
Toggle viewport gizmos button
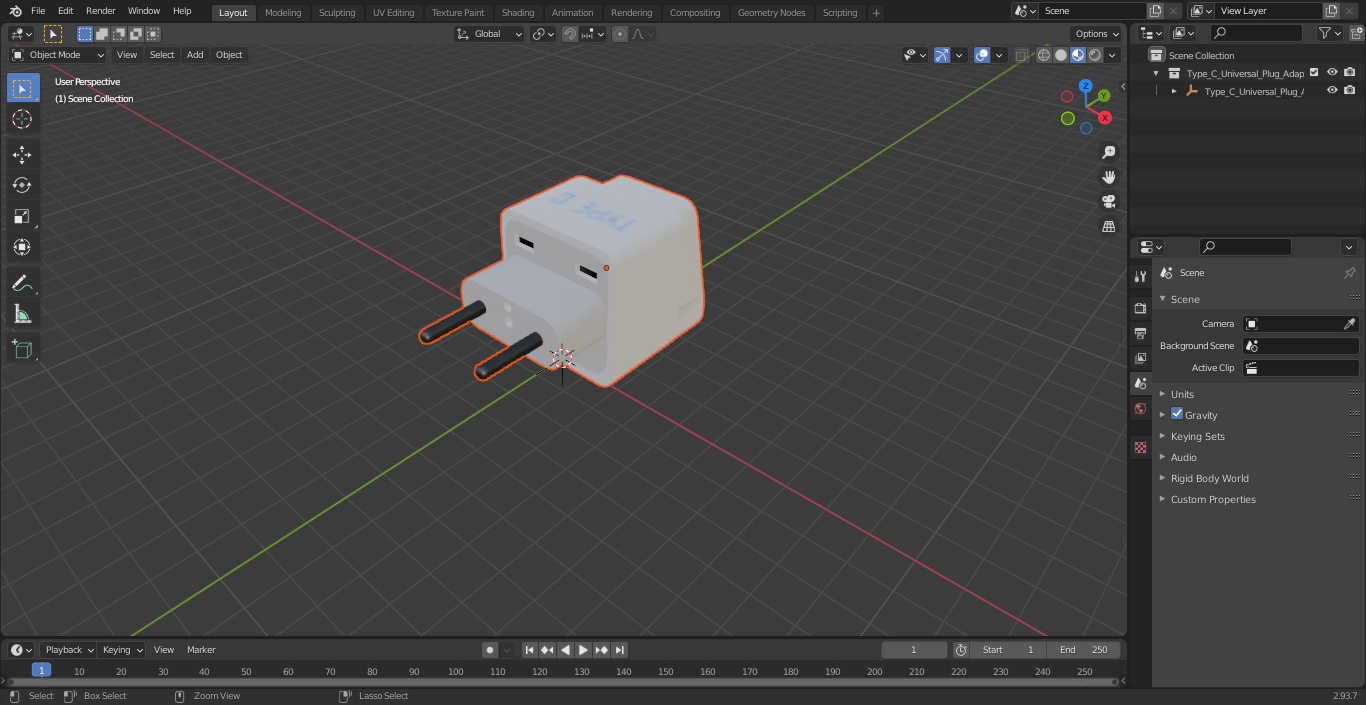coord(942,55)
